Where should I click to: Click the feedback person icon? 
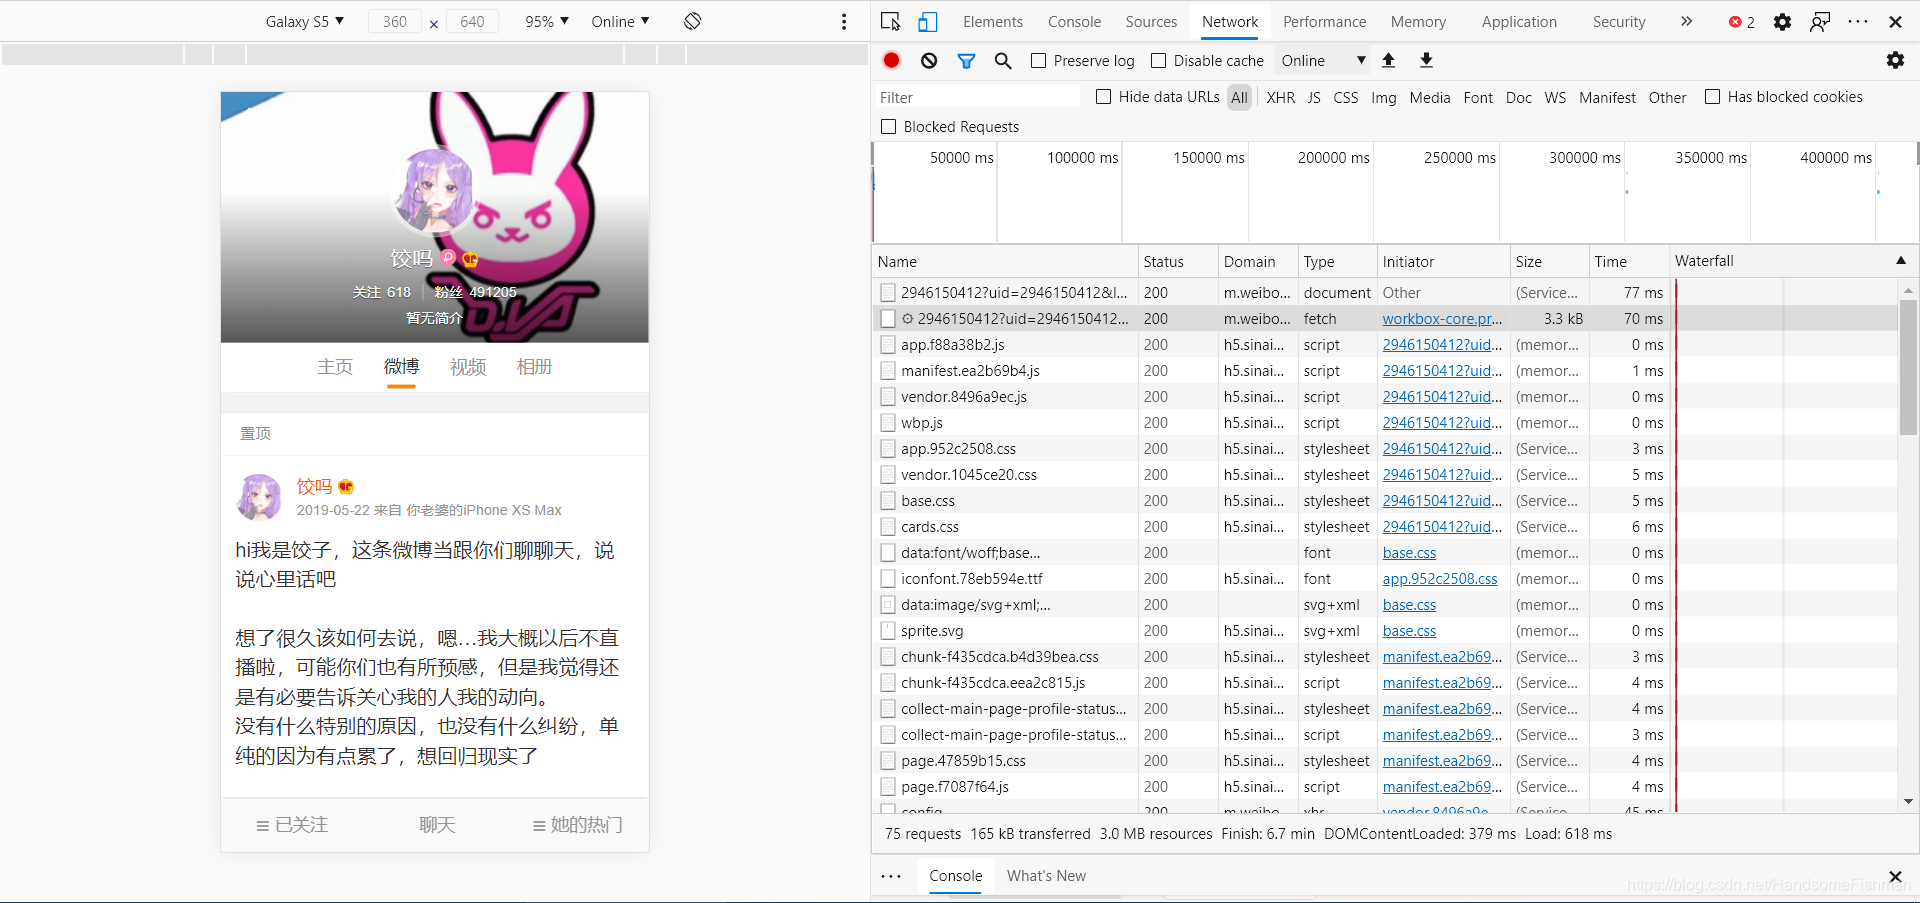[x=1820, y=21]
